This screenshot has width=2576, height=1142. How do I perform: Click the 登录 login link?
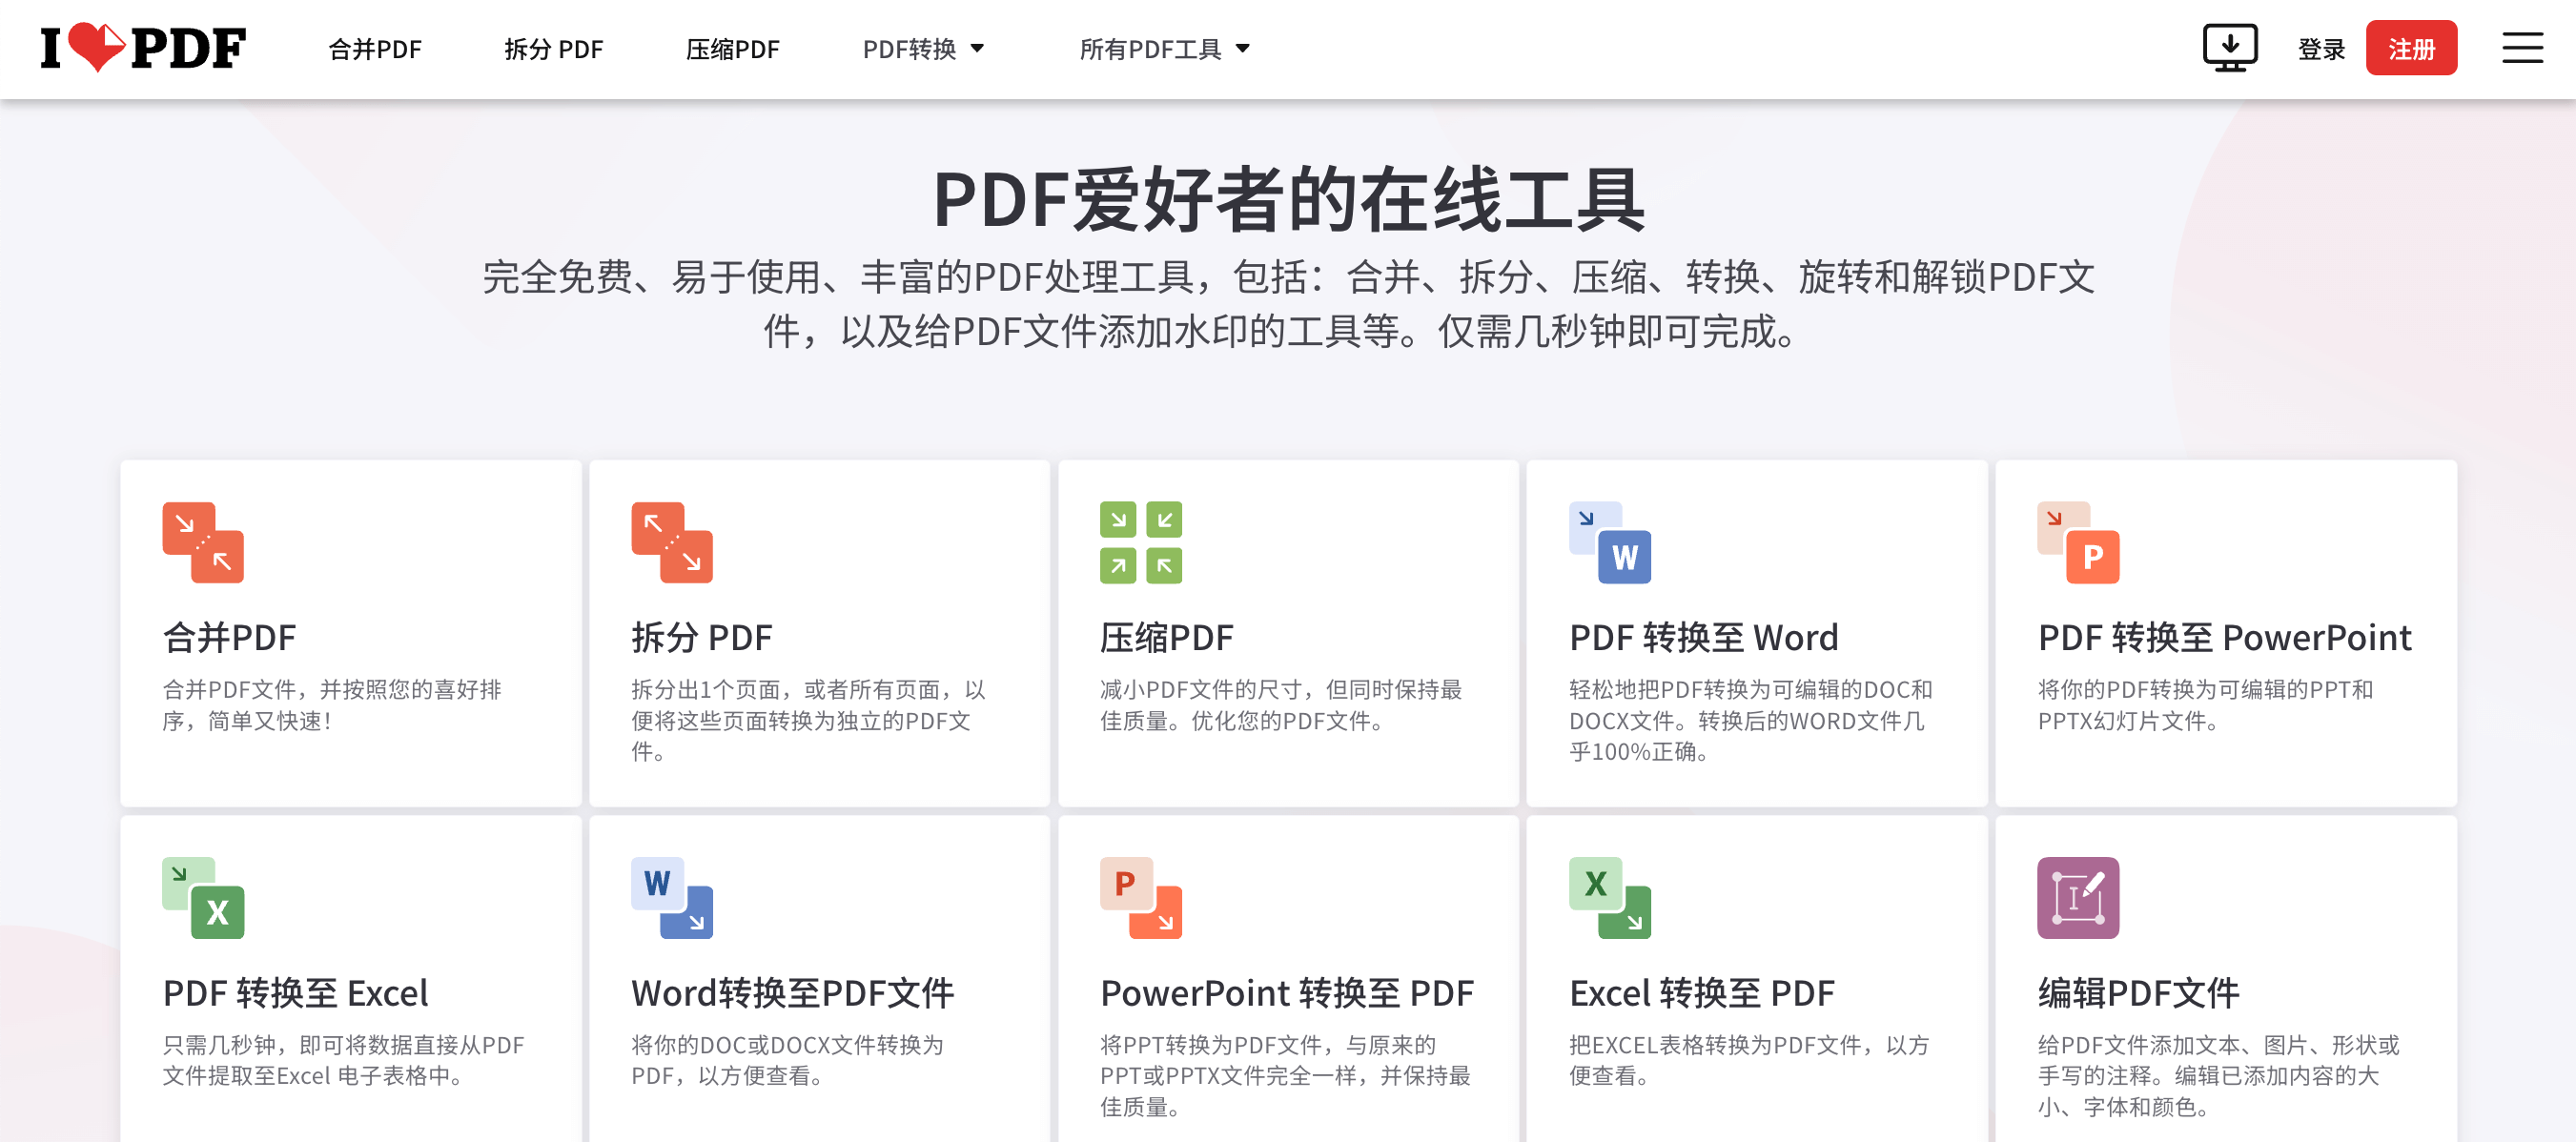pos(2321,49)
